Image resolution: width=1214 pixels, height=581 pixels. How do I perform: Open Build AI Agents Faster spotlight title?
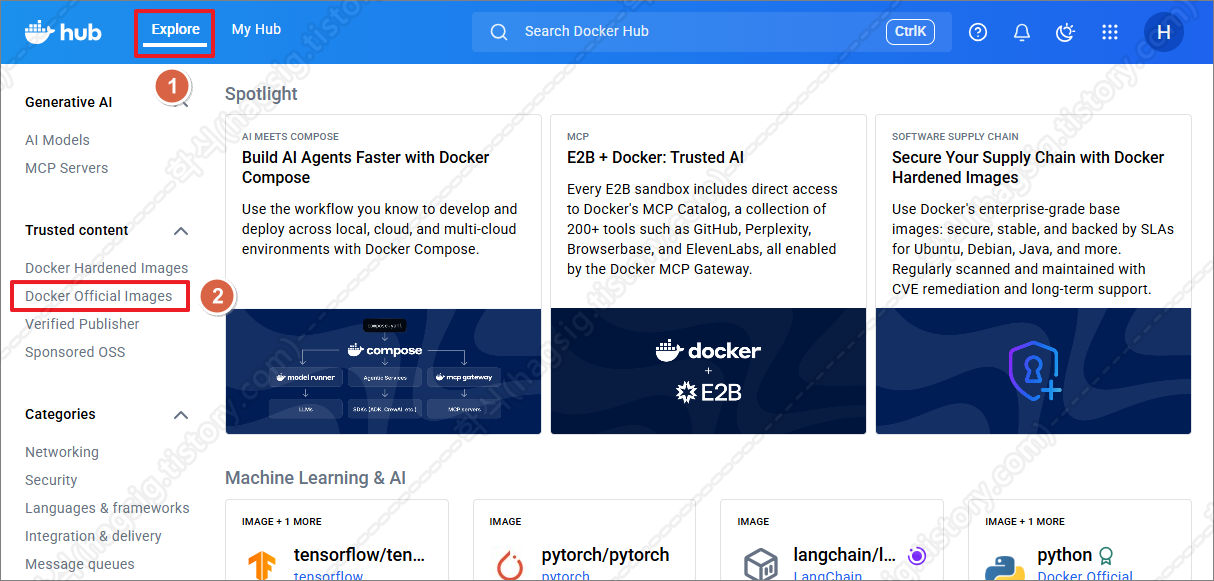point(366,168)
